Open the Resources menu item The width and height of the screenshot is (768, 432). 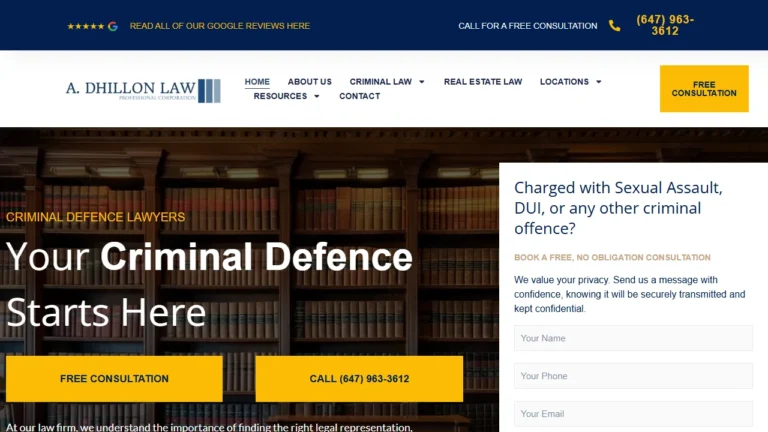[280, 96]
